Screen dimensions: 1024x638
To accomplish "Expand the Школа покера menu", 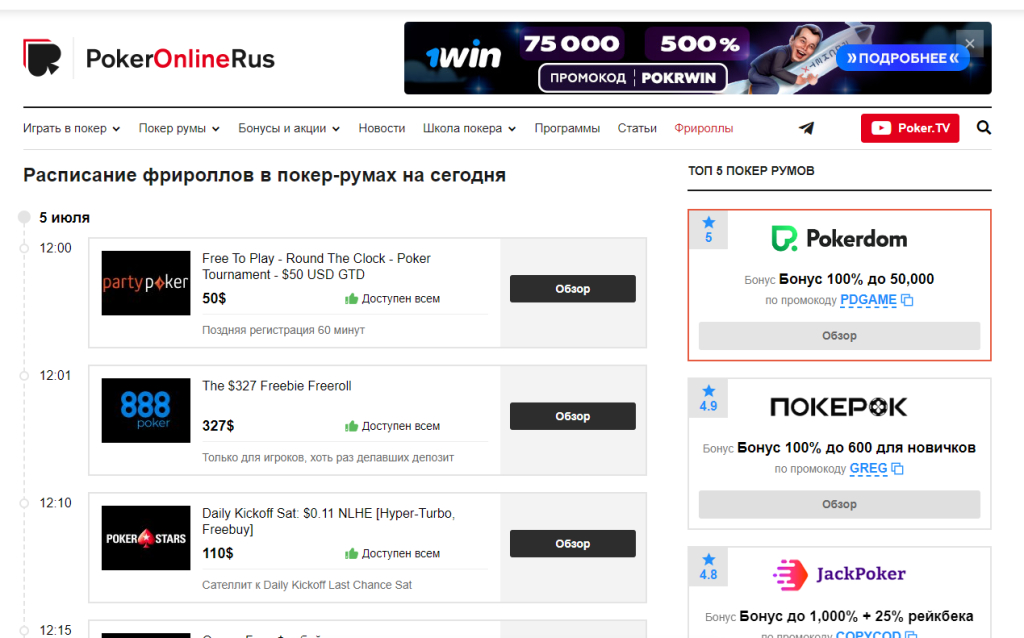I will point(469,128).
